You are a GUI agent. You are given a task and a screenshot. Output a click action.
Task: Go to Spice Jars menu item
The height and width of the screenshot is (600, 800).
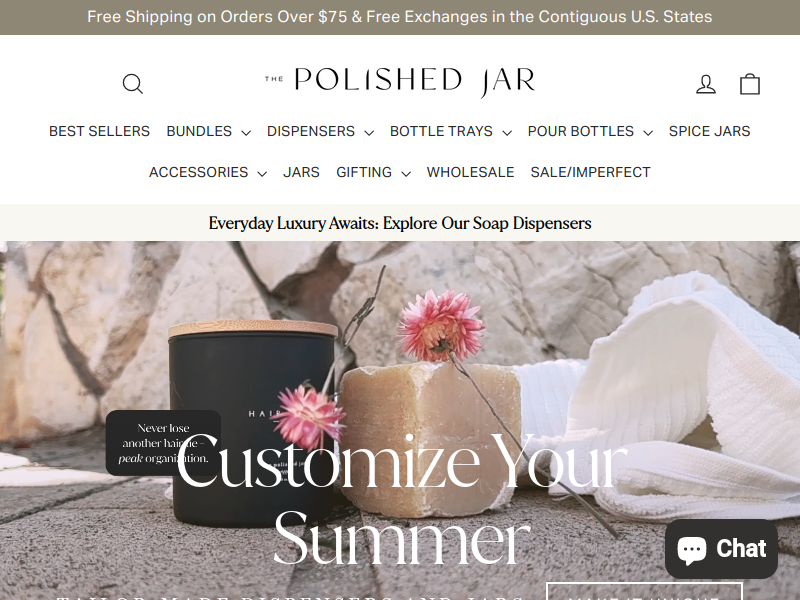[x=709, y=132]
